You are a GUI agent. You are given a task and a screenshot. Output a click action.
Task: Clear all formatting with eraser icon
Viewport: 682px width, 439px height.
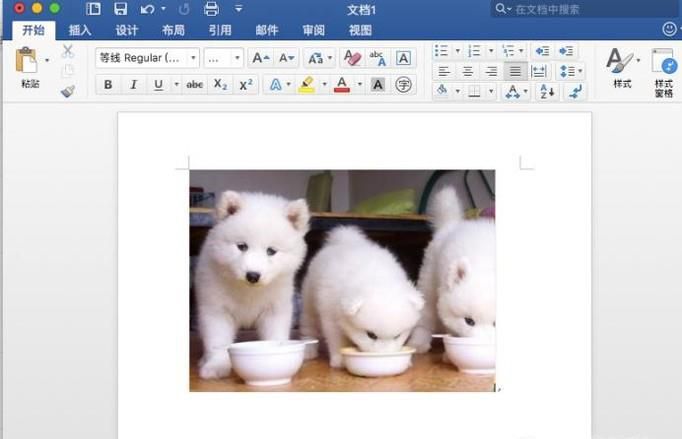tap(352, 58)
